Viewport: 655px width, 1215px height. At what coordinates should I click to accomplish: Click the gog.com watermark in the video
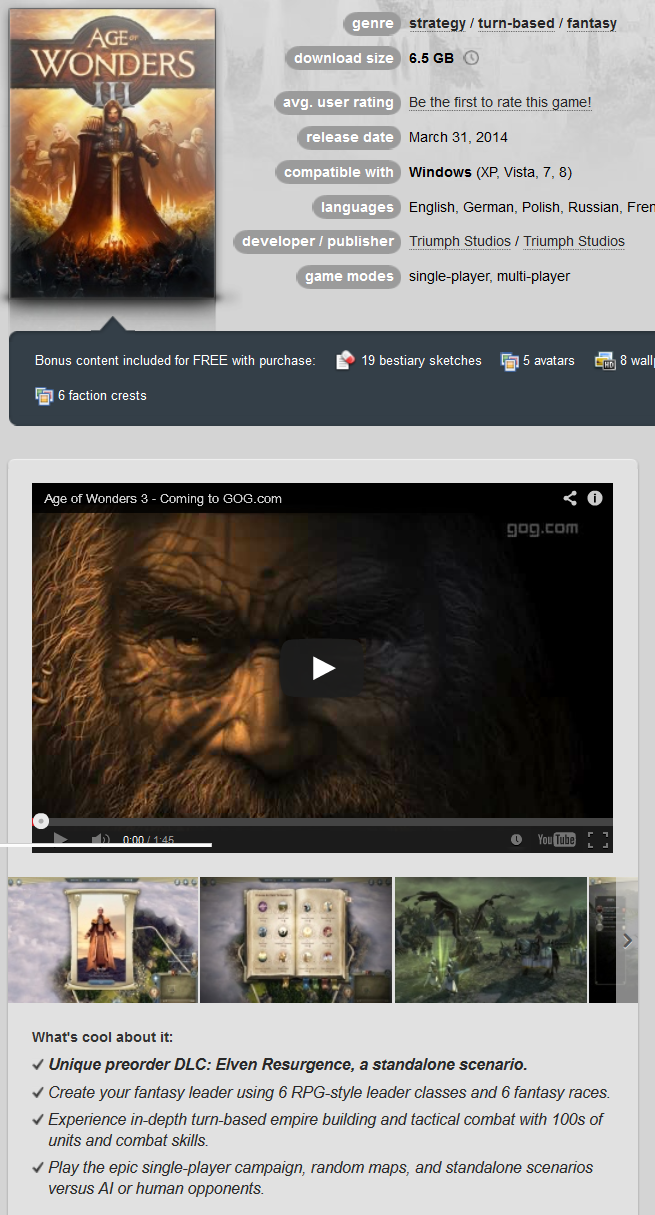pos(542,528)
